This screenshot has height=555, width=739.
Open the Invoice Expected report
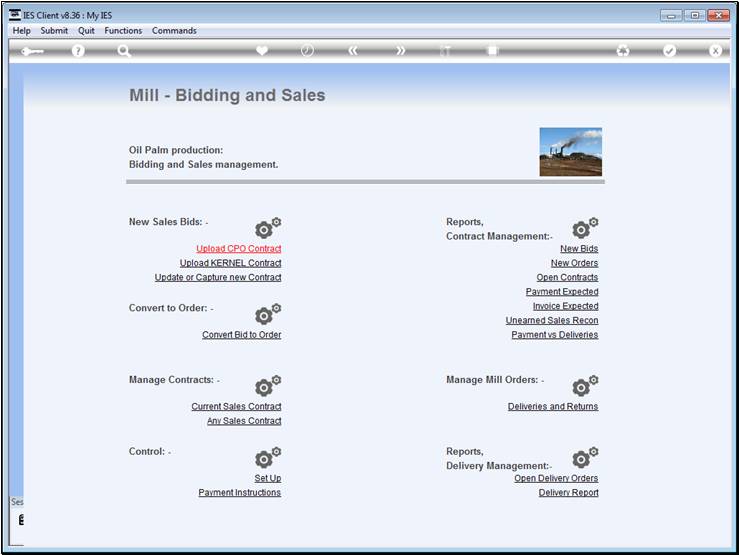[x=566, y=306]
